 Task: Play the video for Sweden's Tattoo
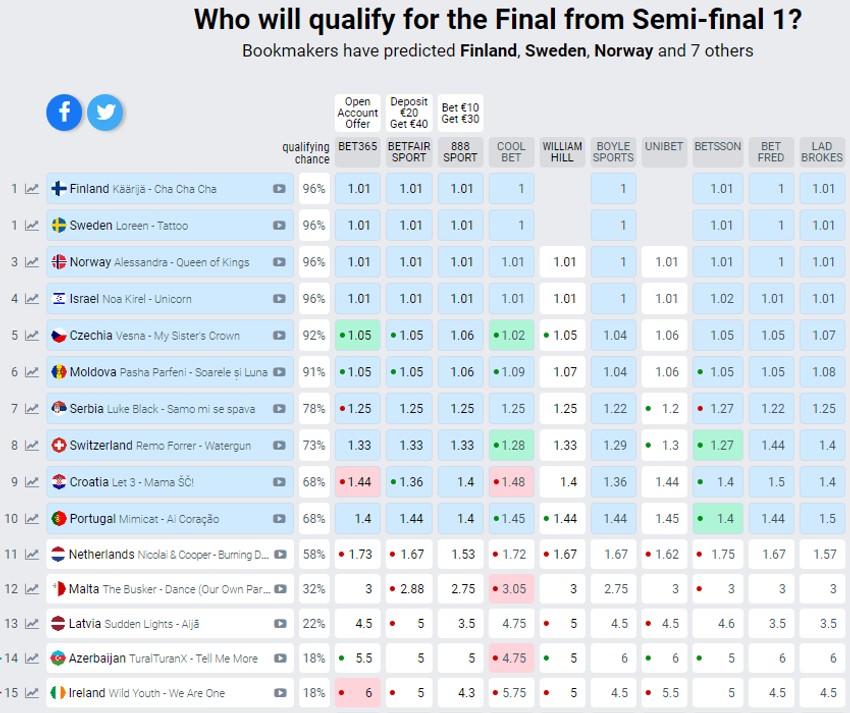point(279,226)
